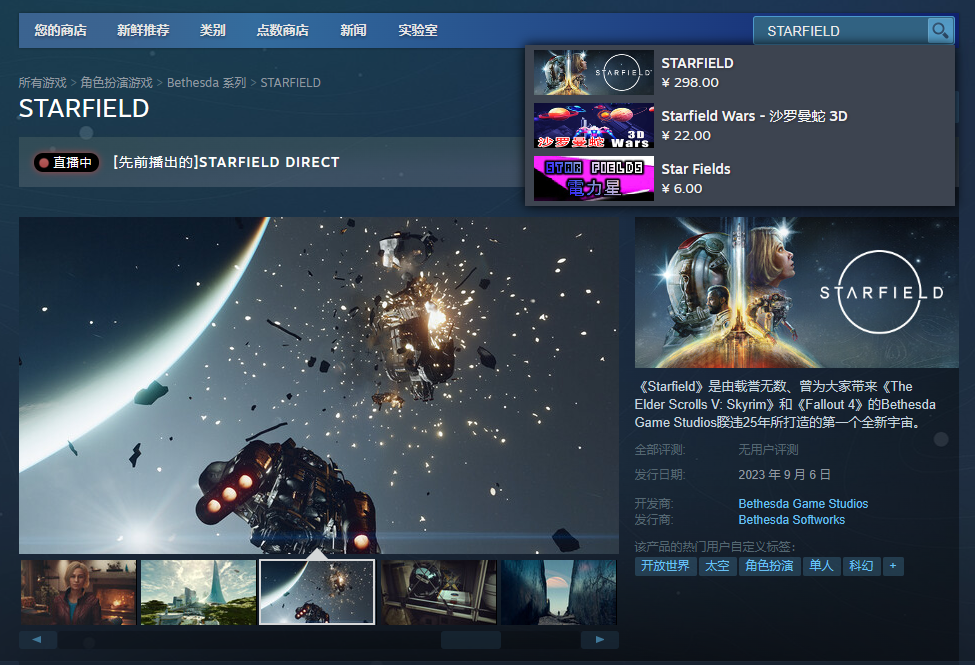This screenshot has width=975, height=665.
Task: Click the 直播中 live badge
Action: point(66,162)
